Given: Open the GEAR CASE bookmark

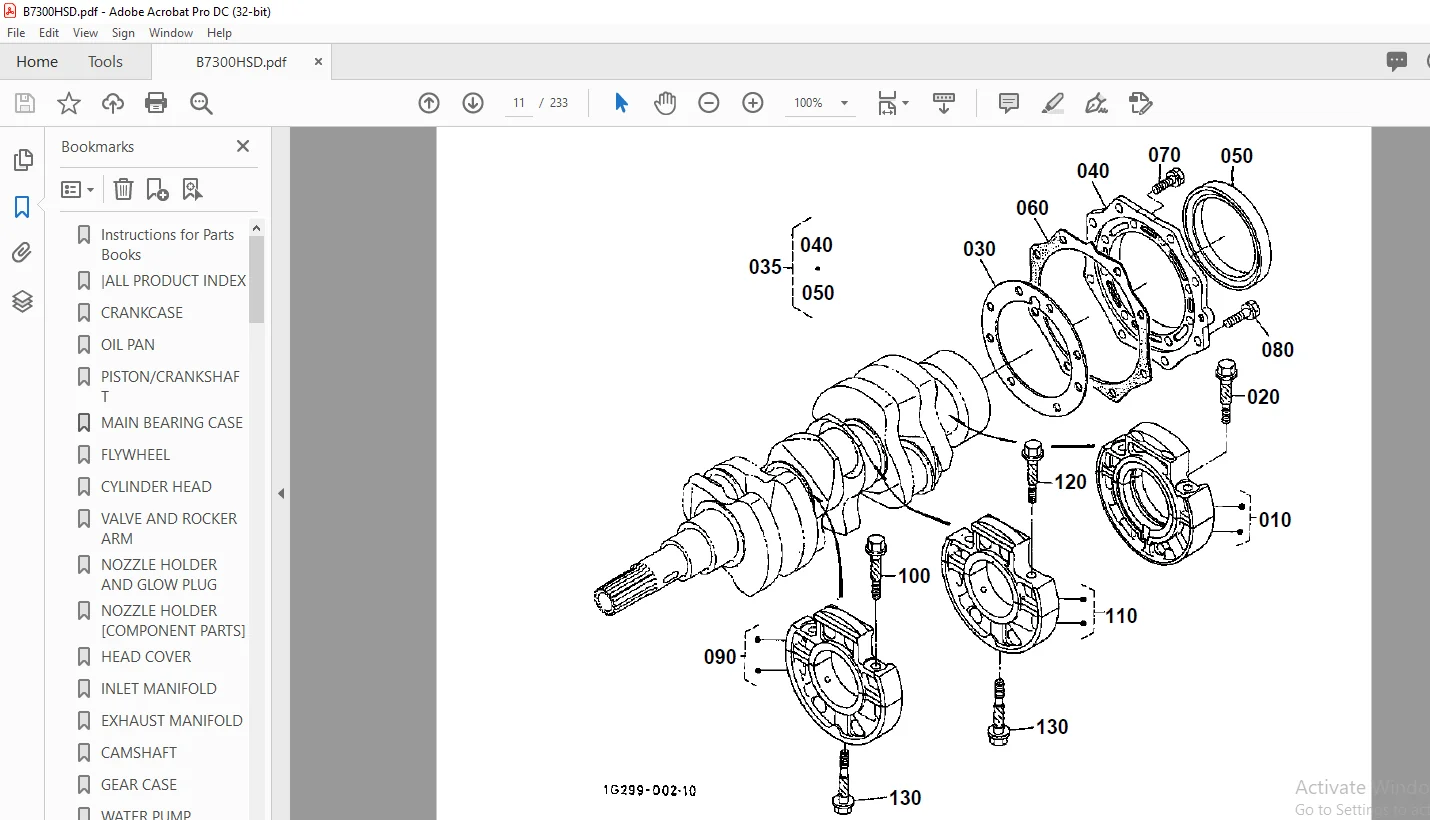Looking at the screenshot, I should pos(139,784).
